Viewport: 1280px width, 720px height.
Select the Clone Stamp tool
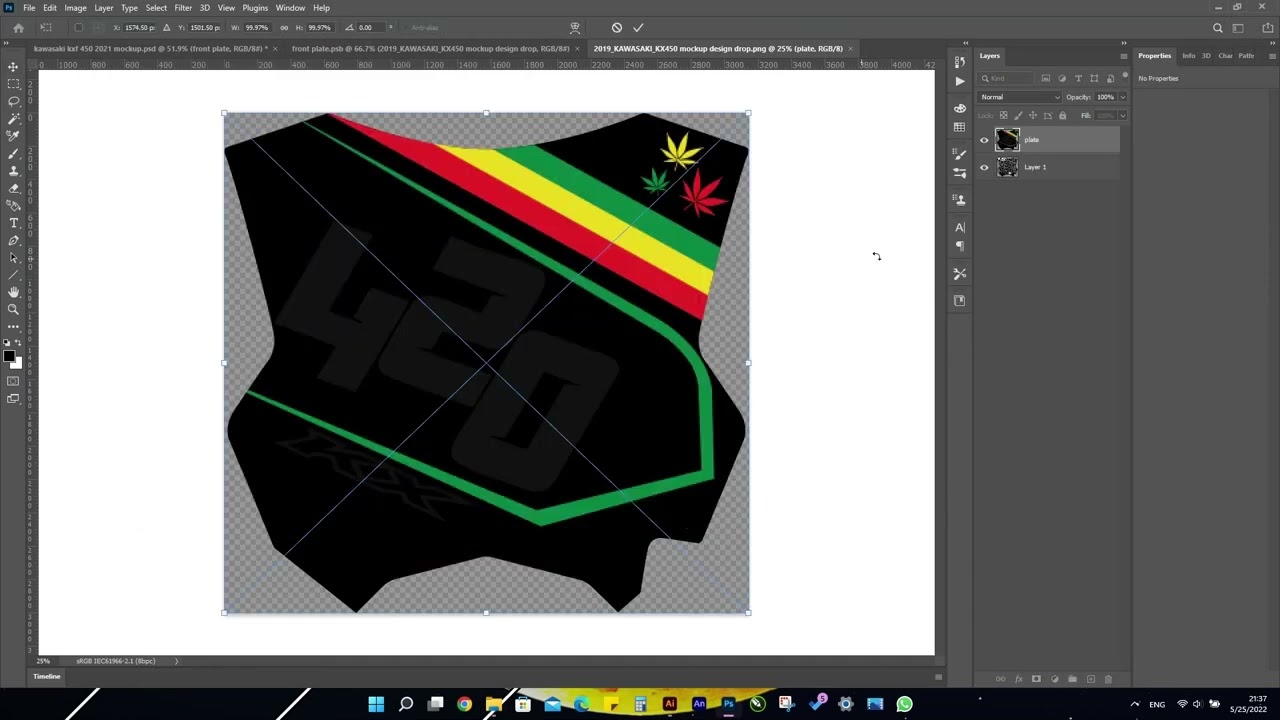tap(14, 171)
